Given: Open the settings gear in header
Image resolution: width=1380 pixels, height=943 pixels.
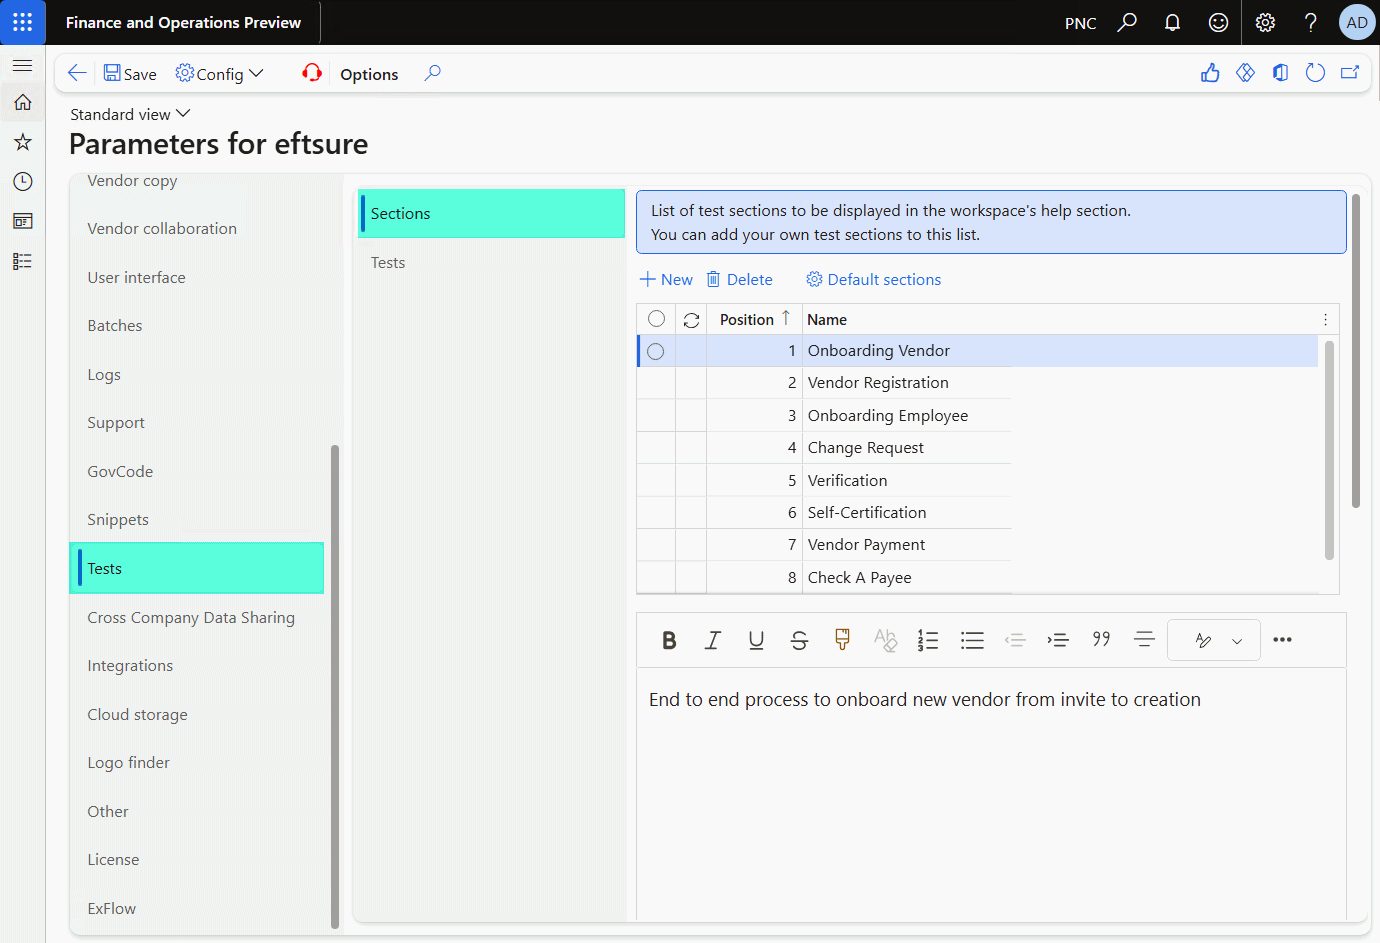Looking at the screenshot, I should pos(1265,22).
